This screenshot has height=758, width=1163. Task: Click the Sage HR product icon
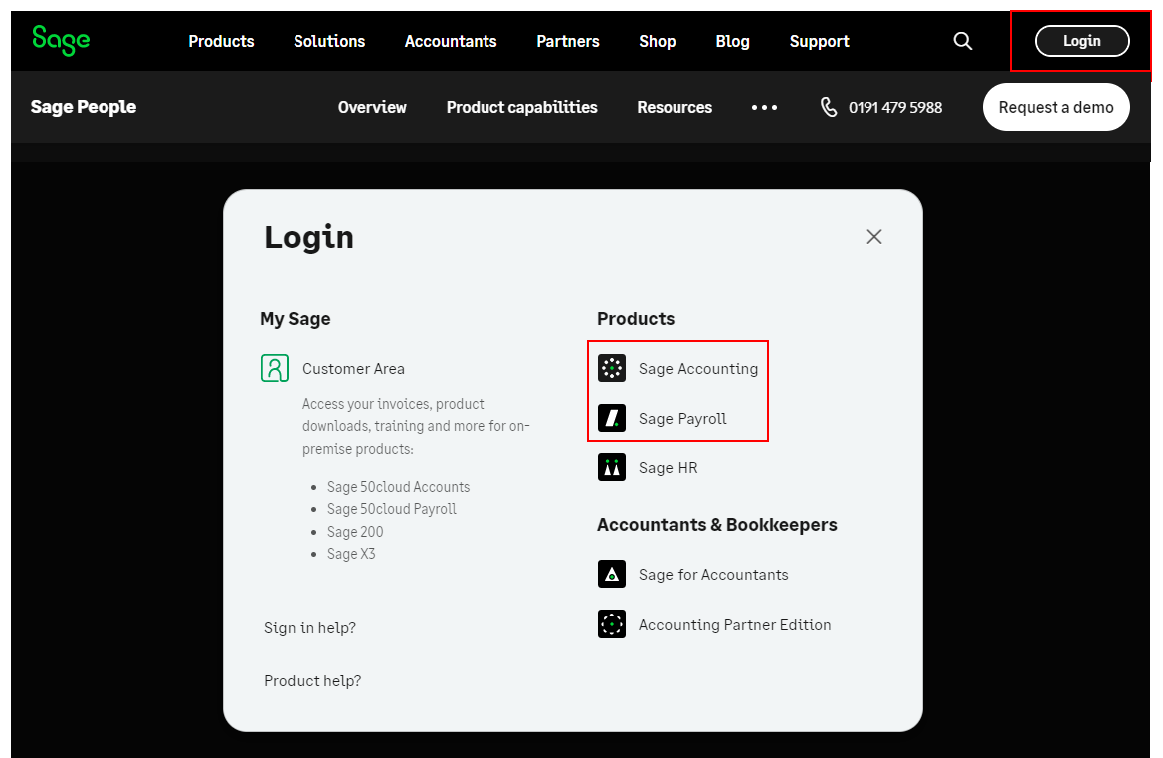pyautogui.click(x=612, y=467)
